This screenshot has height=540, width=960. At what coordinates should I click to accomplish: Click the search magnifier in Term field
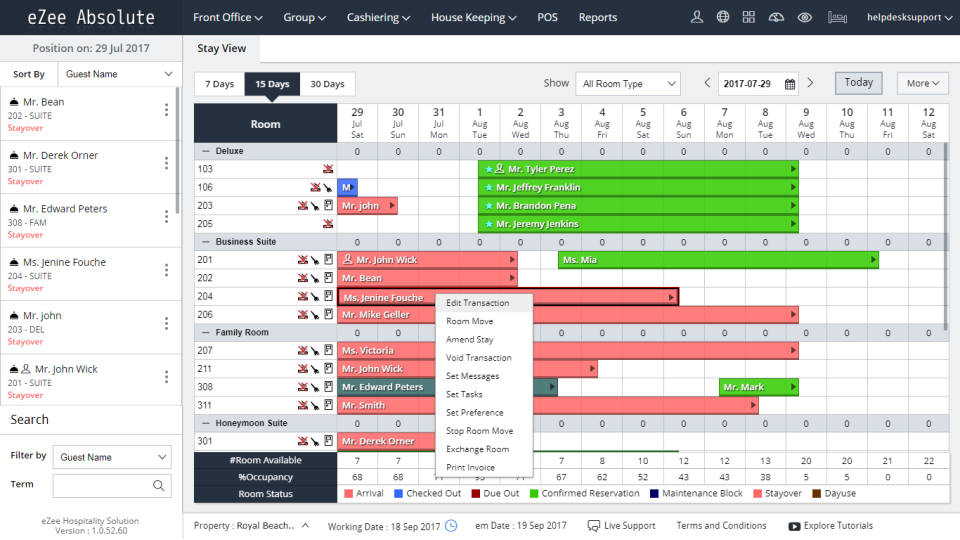click(x=159, y=486)
